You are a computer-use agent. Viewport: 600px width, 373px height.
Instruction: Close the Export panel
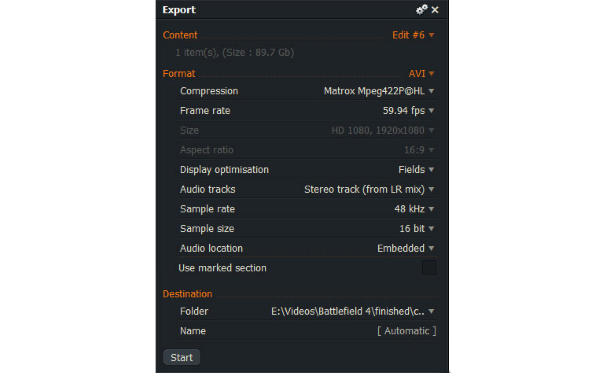click(x=435, y=10)
